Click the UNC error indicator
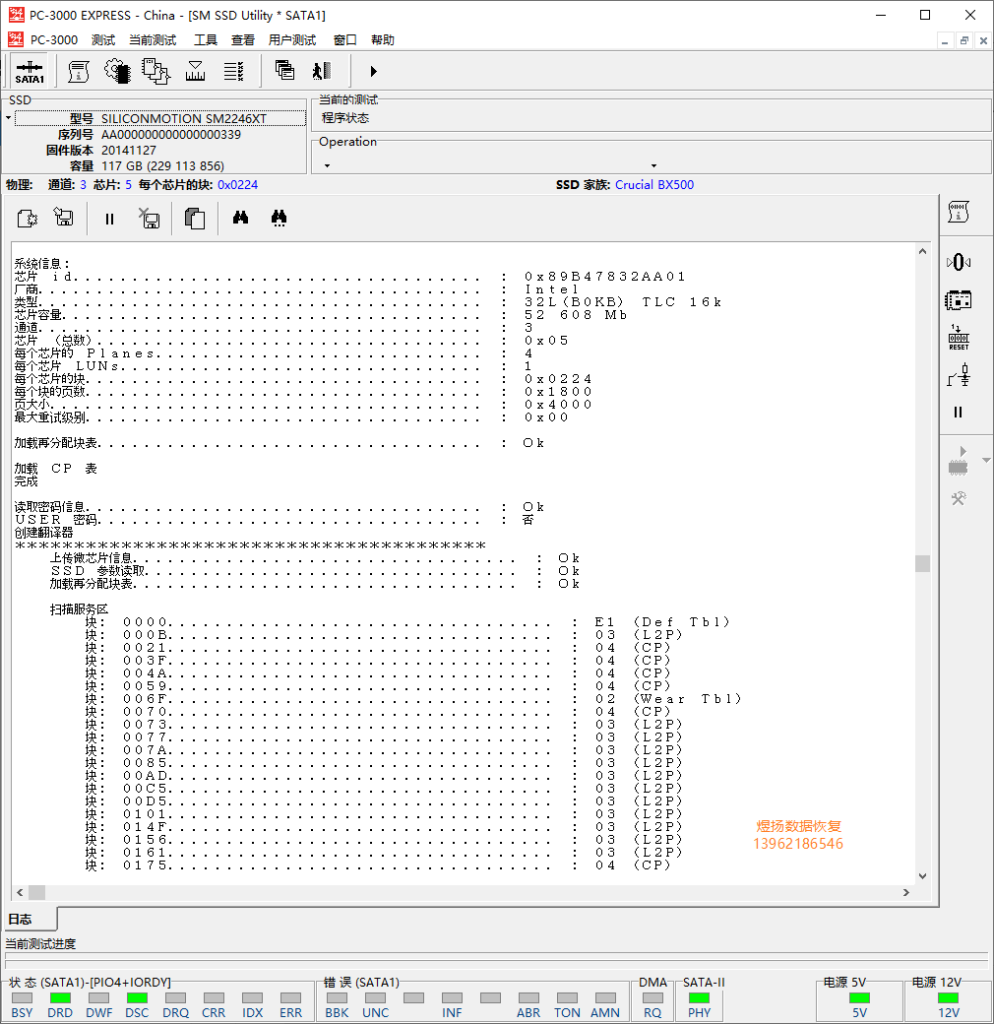 click(x=375, y=998)
